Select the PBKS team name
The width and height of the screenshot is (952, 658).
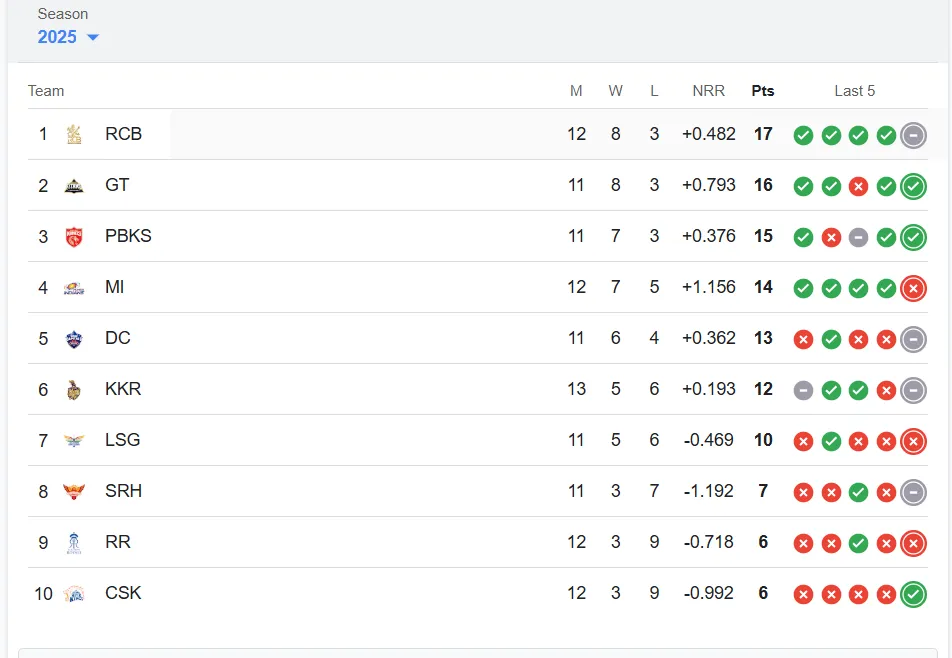tap(128, 236)
